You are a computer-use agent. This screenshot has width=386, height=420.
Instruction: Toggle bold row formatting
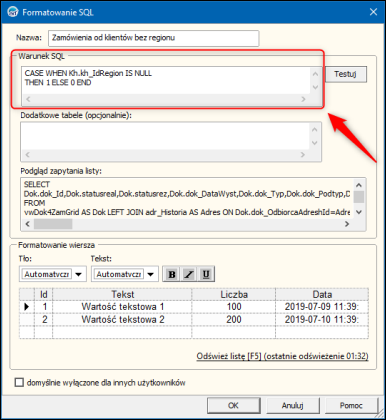[172, 274]
